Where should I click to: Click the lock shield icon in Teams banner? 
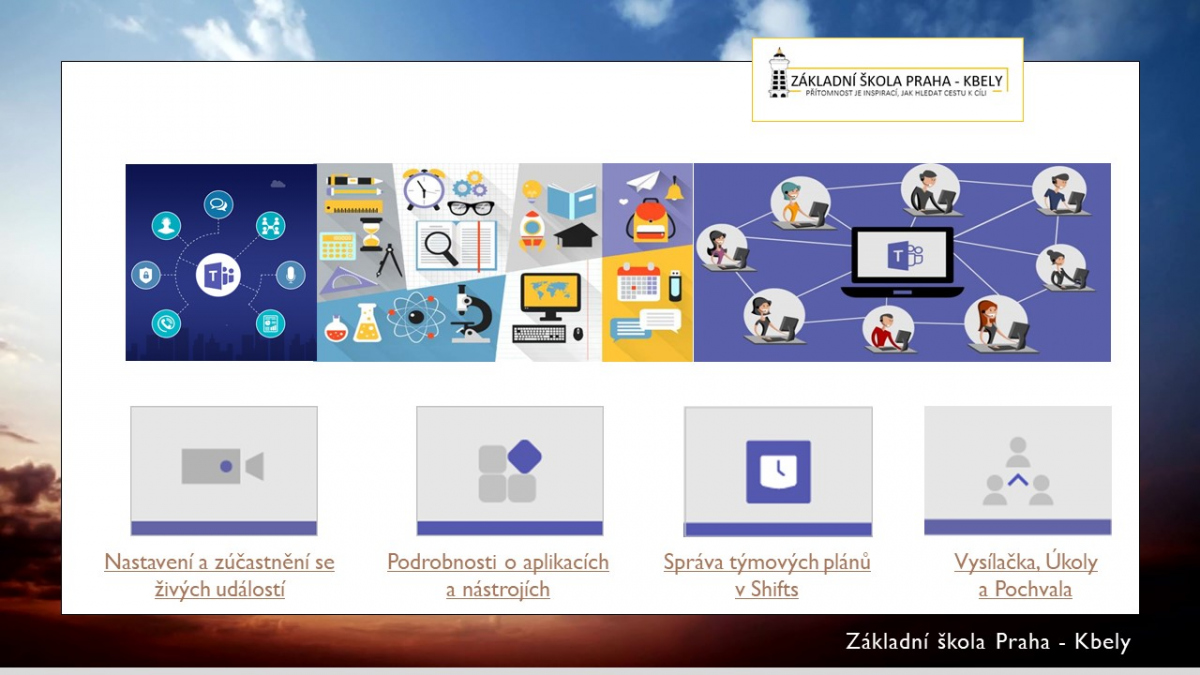pos(145,275)
